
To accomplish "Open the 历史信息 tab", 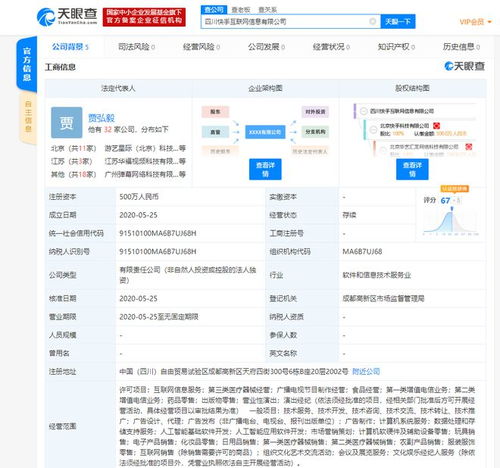I will pos(461,47).
